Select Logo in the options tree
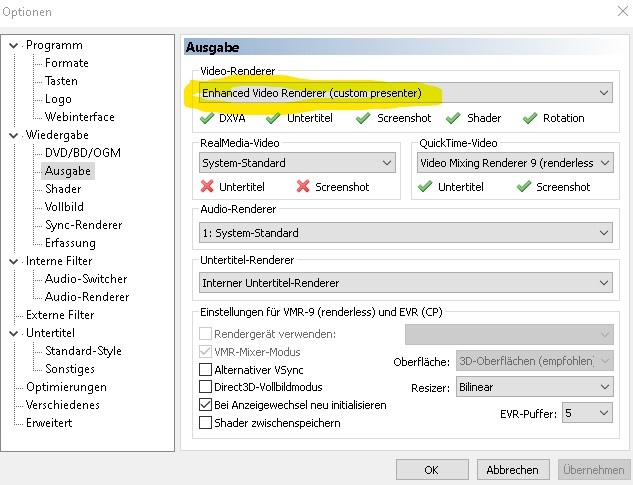Viewport: 633px width, 485px height. click(58, 99)
